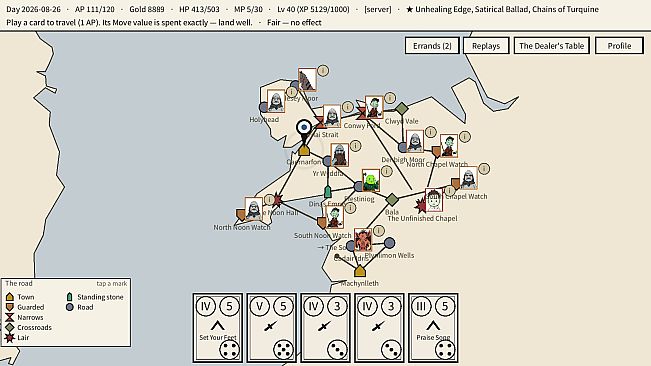The width and height of the screenshot is (651, 366).
Task: Open the North Chapel Watch goblin portrait
Action: click(449, 146)
